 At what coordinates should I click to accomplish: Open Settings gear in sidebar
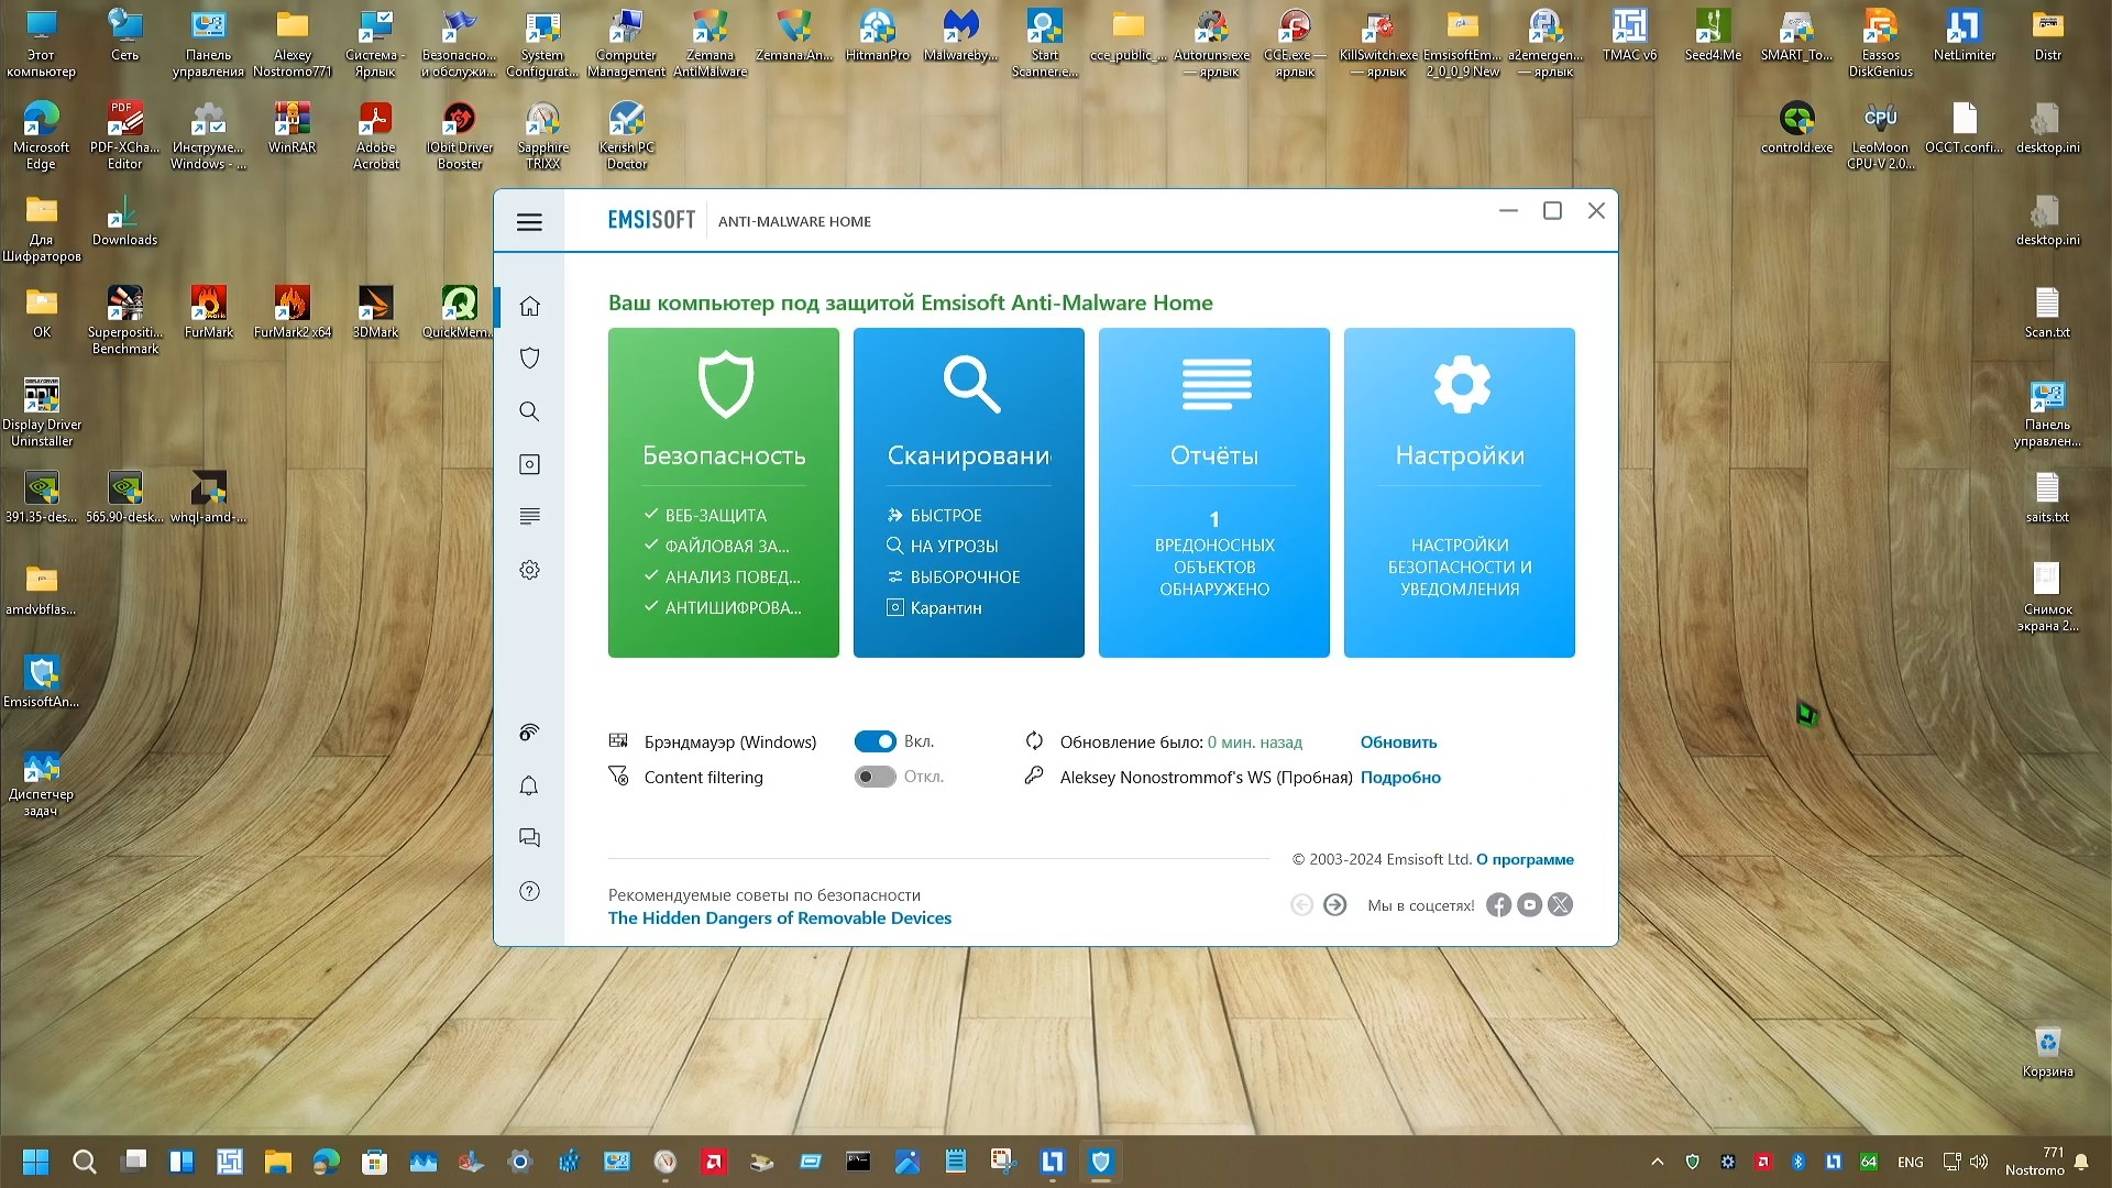coord(529,570)
